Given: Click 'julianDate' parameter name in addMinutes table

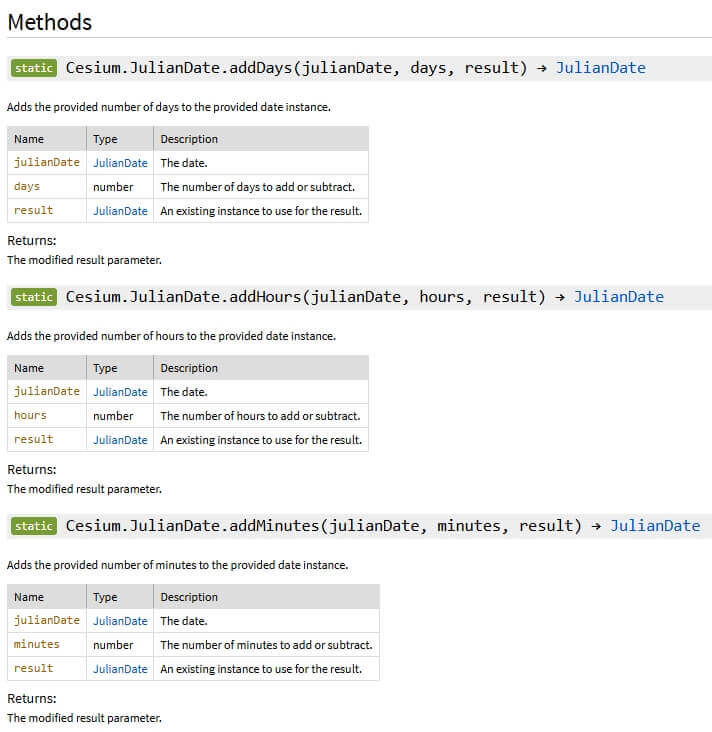Looking at the screenshot, I should (47, 620).
